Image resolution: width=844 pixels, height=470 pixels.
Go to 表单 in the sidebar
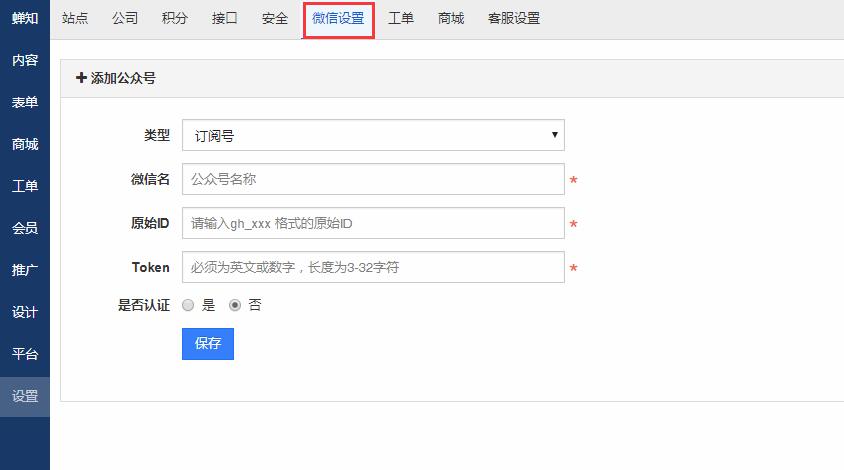tap(25, 102)
